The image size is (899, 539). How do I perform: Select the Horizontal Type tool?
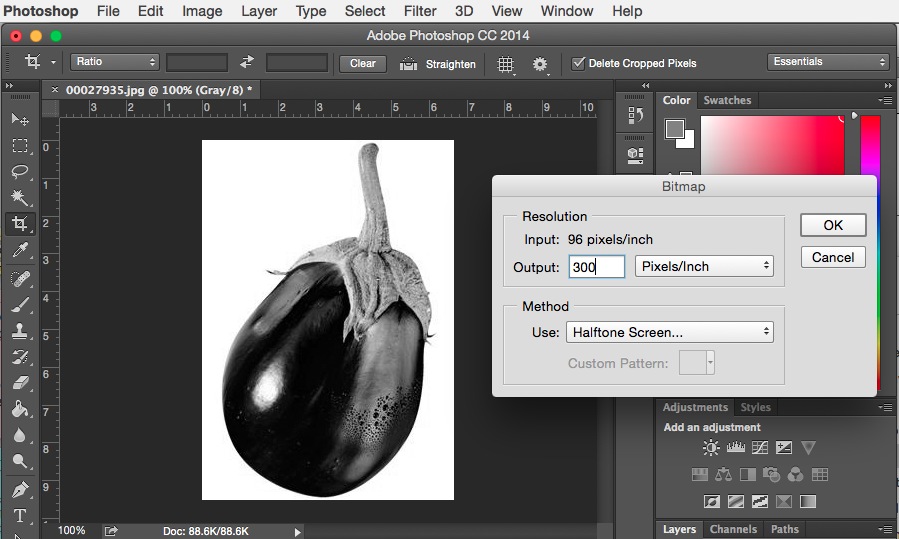pos(19,516)
